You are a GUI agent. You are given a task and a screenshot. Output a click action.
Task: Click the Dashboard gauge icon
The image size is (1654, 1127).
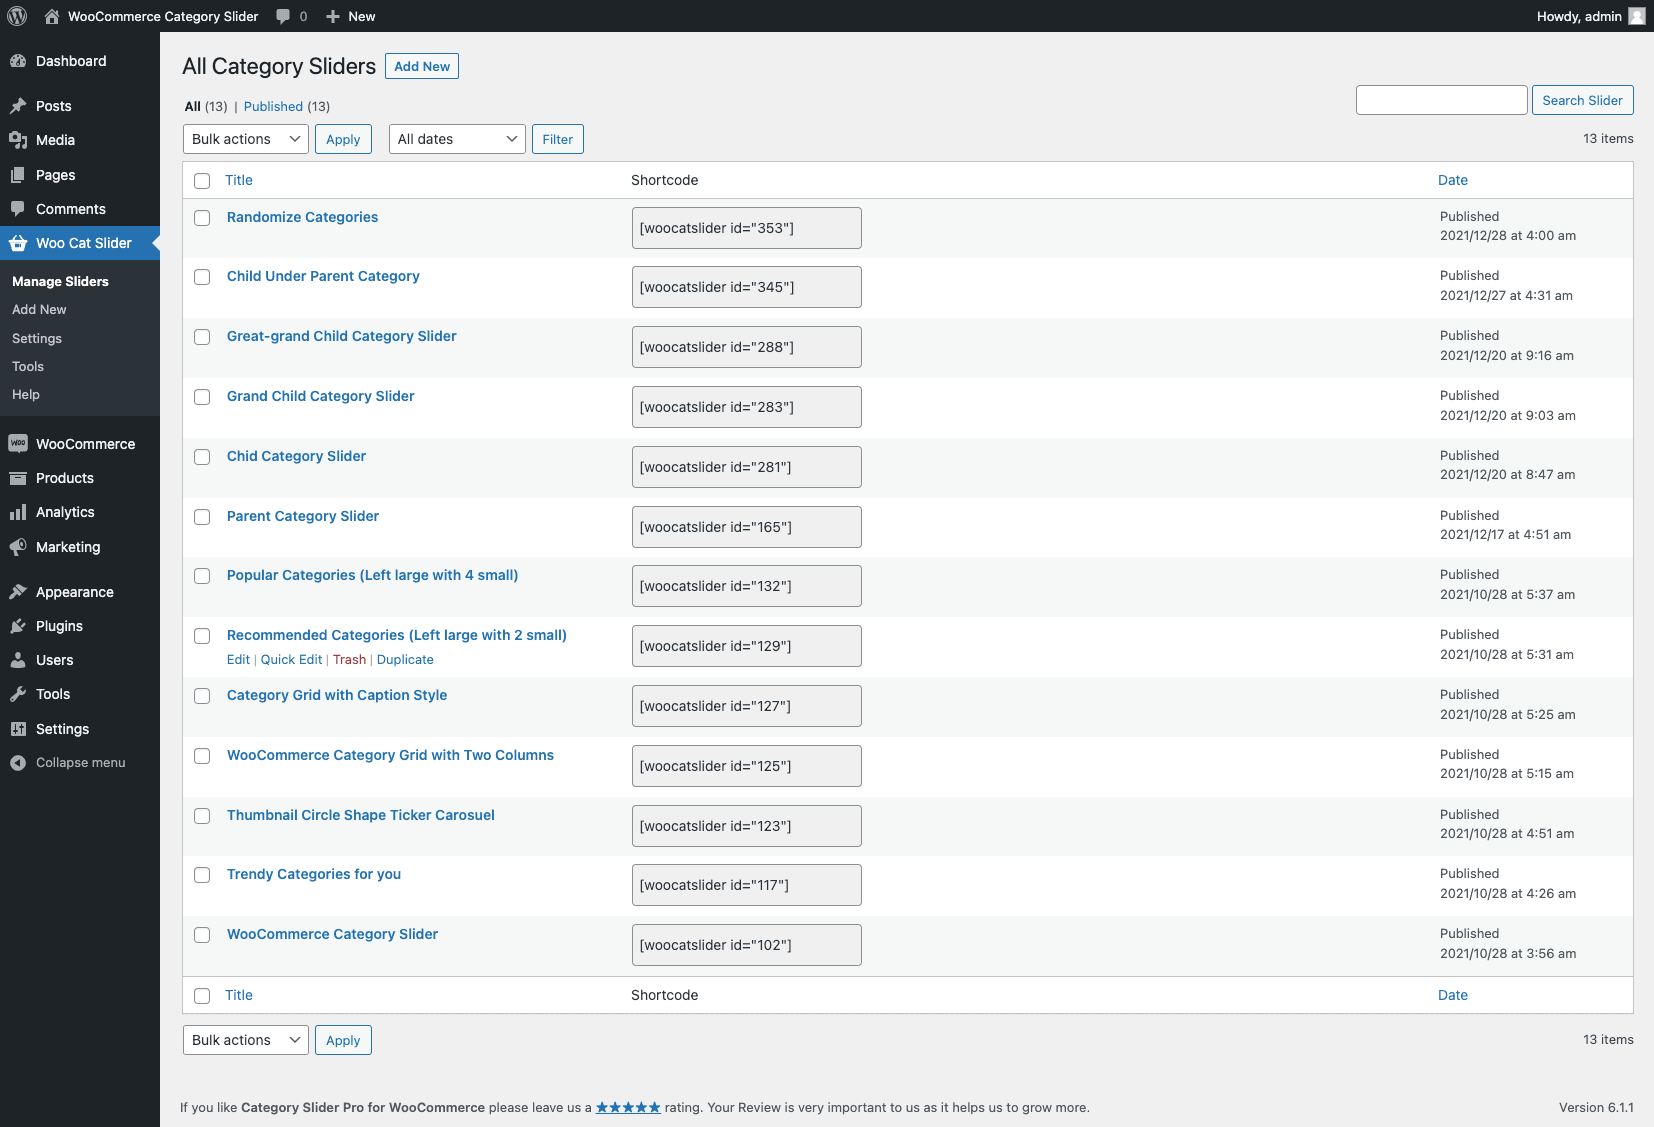(x=18, y=61)
